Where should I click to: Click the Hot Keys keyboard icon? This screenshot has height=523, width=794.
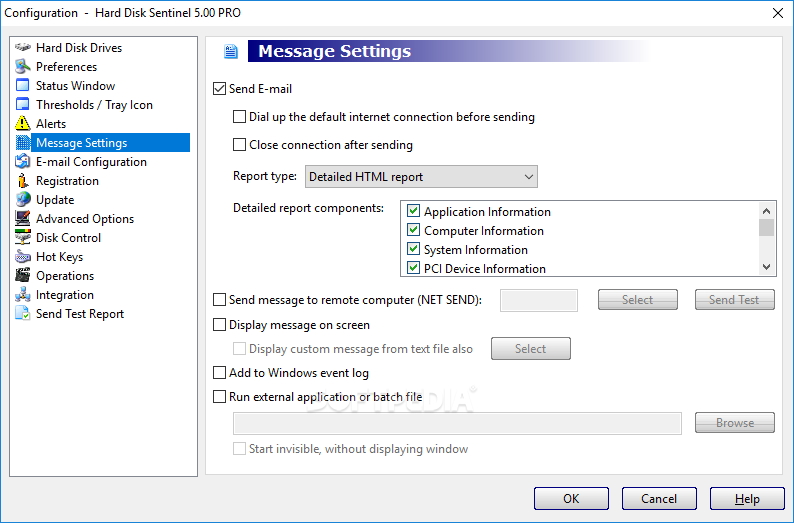(x=23, y=257)
